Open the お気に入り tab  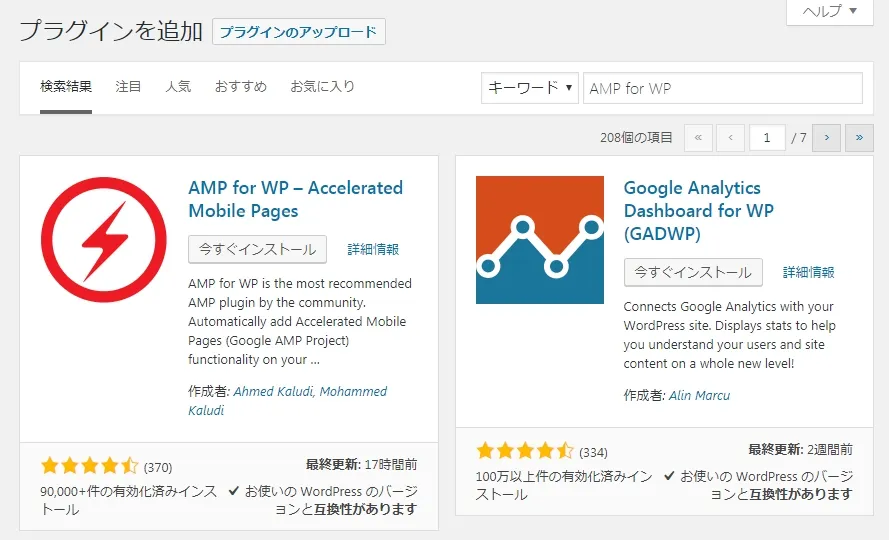coord(323,87)
